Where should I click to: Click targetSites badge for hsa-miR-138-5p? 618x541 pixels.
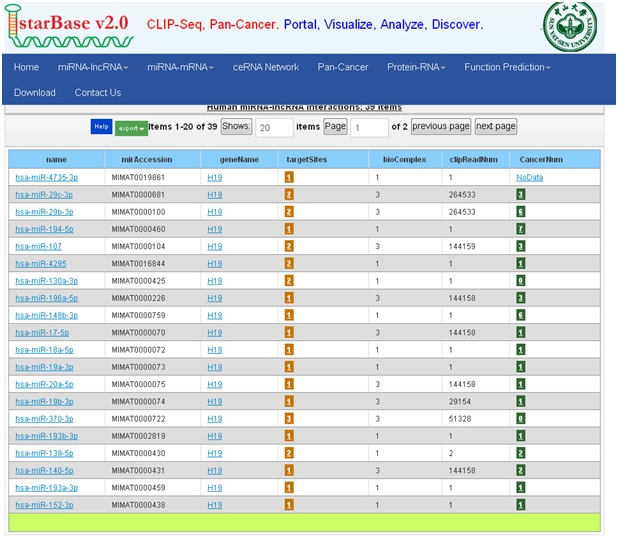click(289, 453)
